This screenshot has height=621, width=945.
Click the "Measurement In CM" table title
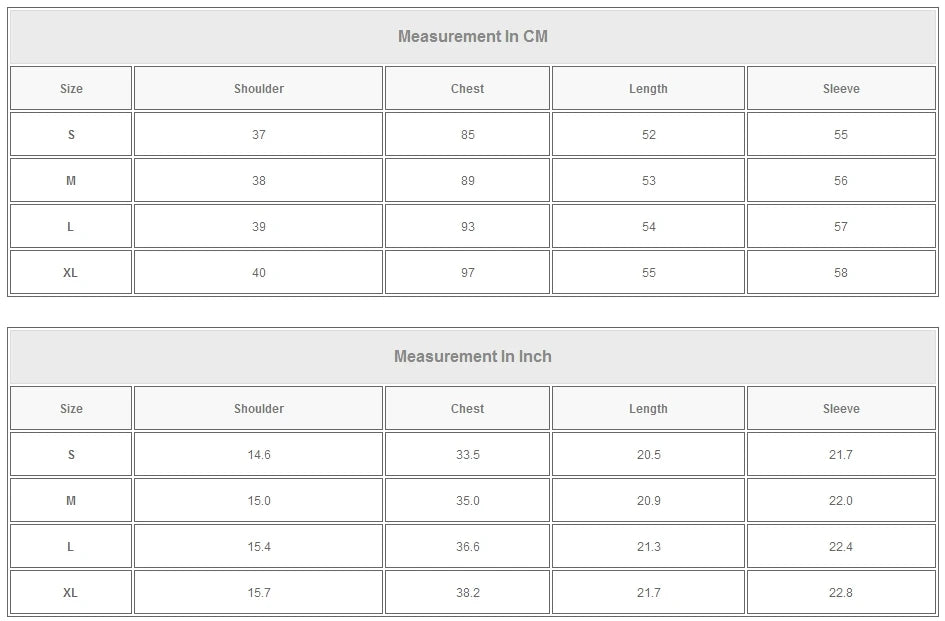tap(473, 37)
